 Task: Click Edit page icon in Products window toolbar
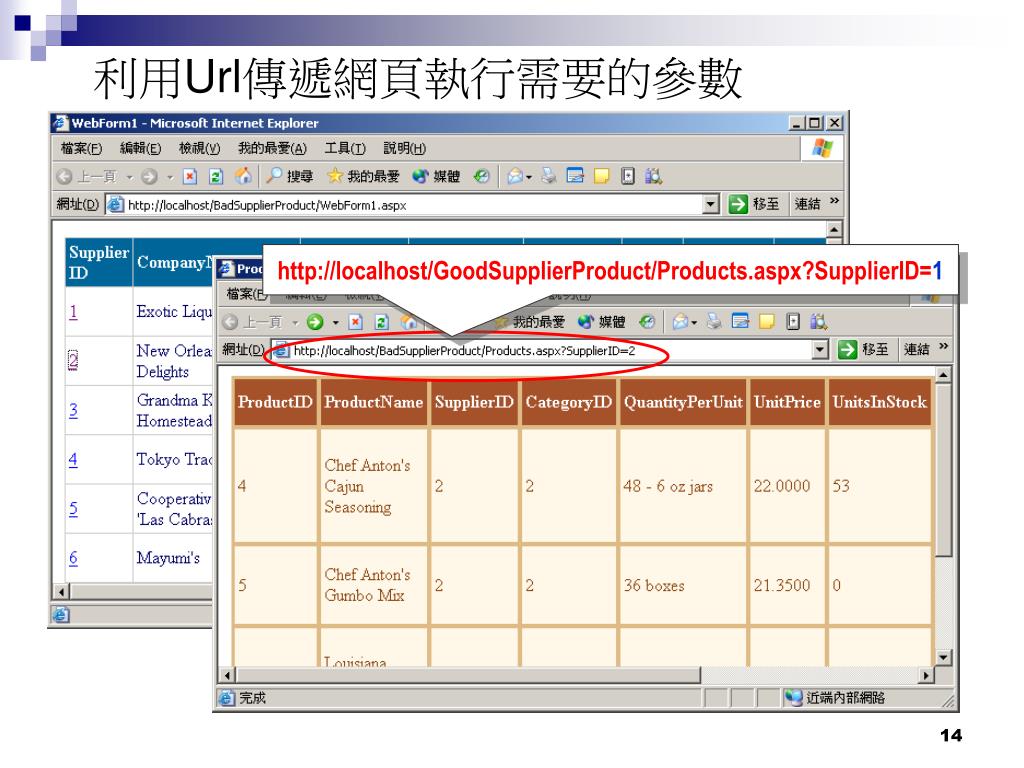tap(741, 322)
